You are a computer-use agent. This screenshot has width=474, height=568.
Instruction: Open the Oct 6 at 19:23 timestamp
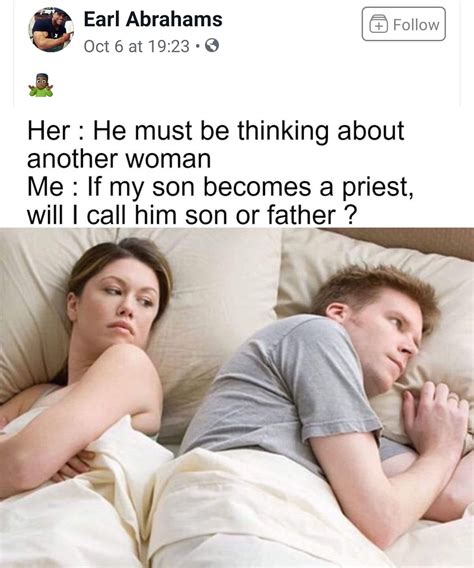pyautogui.click(x=137, y=46)
